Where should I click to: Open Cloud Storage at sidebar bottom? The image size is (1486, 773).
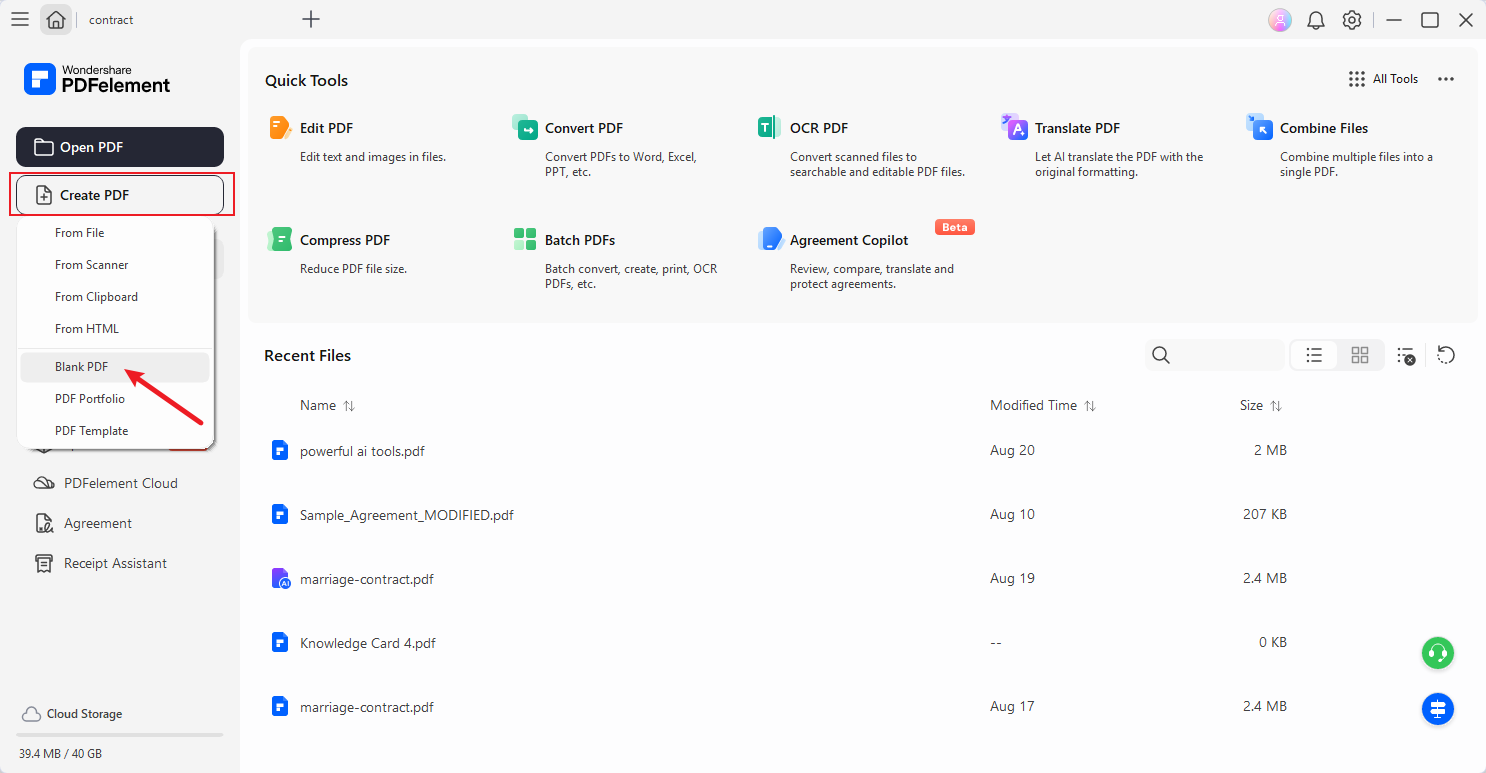71,714
